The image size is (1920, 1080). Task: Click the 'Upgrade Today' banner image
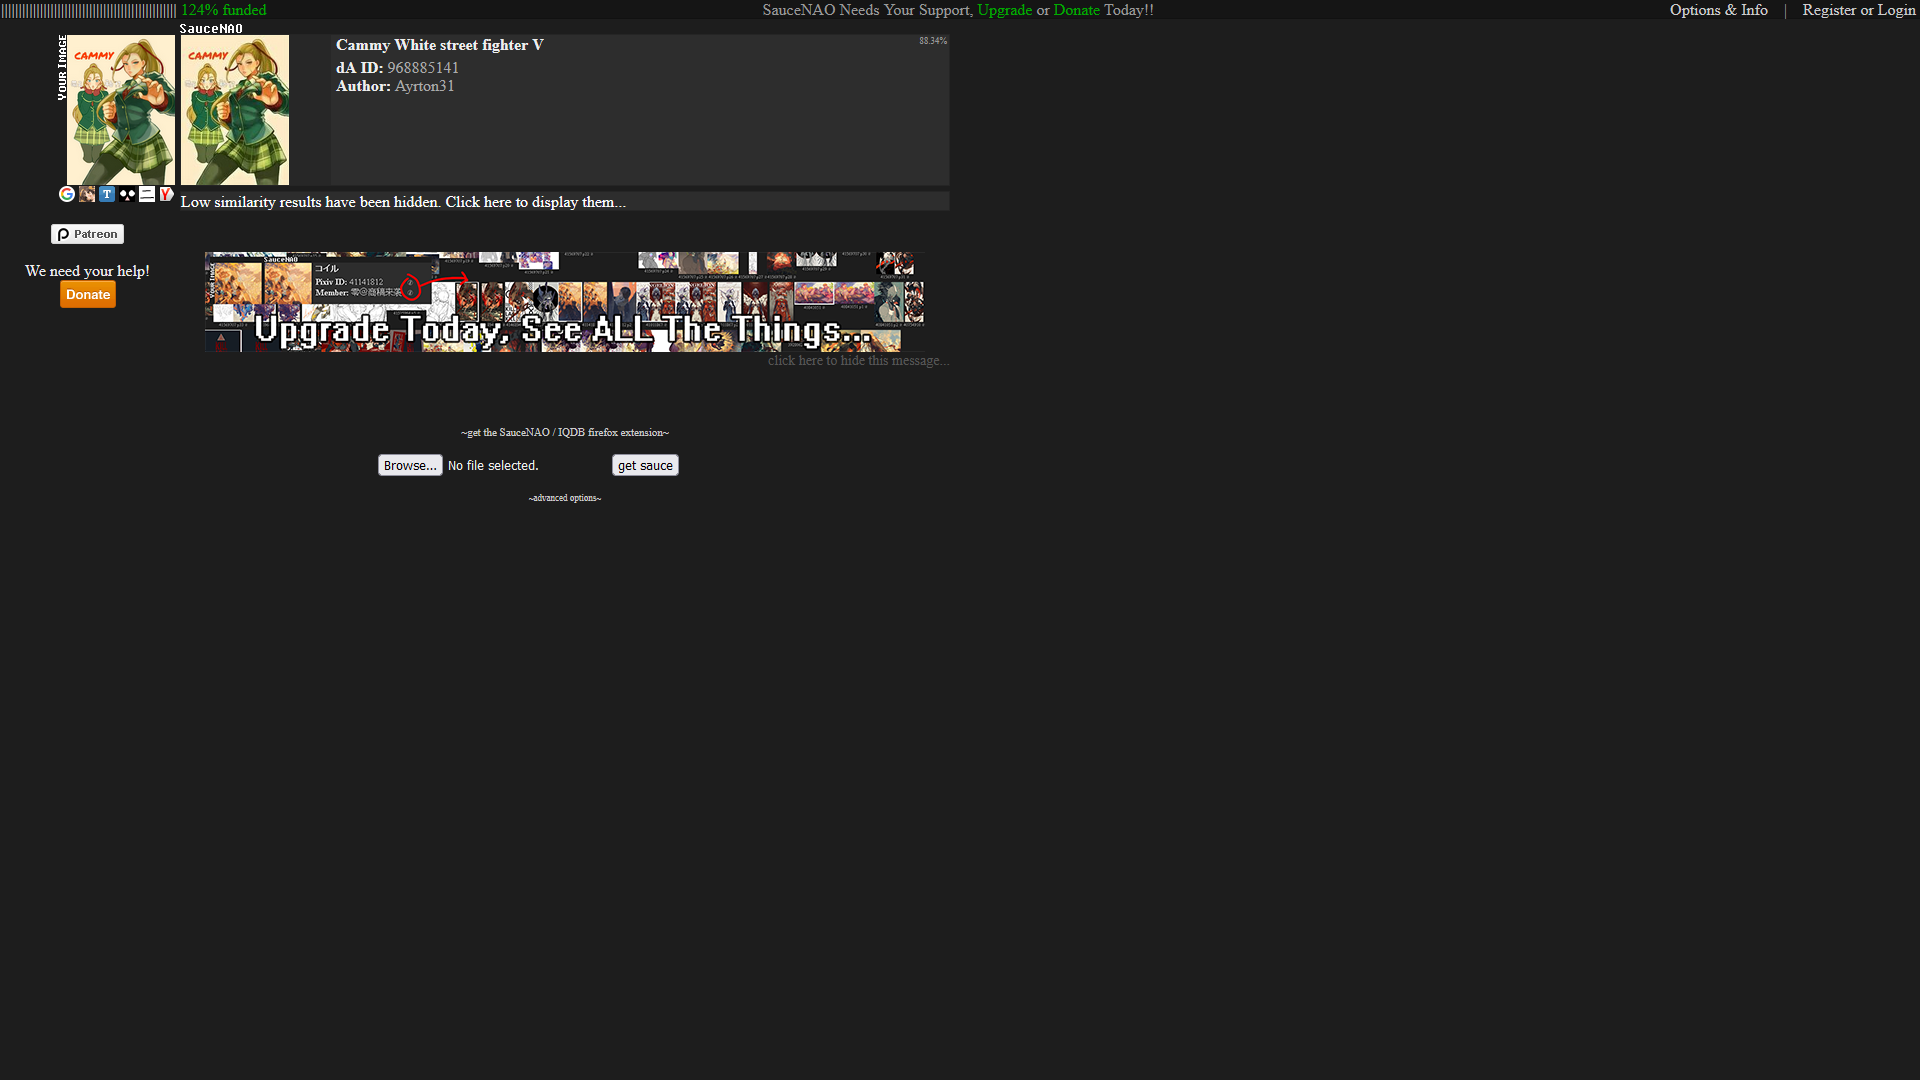tap(564, 302)
